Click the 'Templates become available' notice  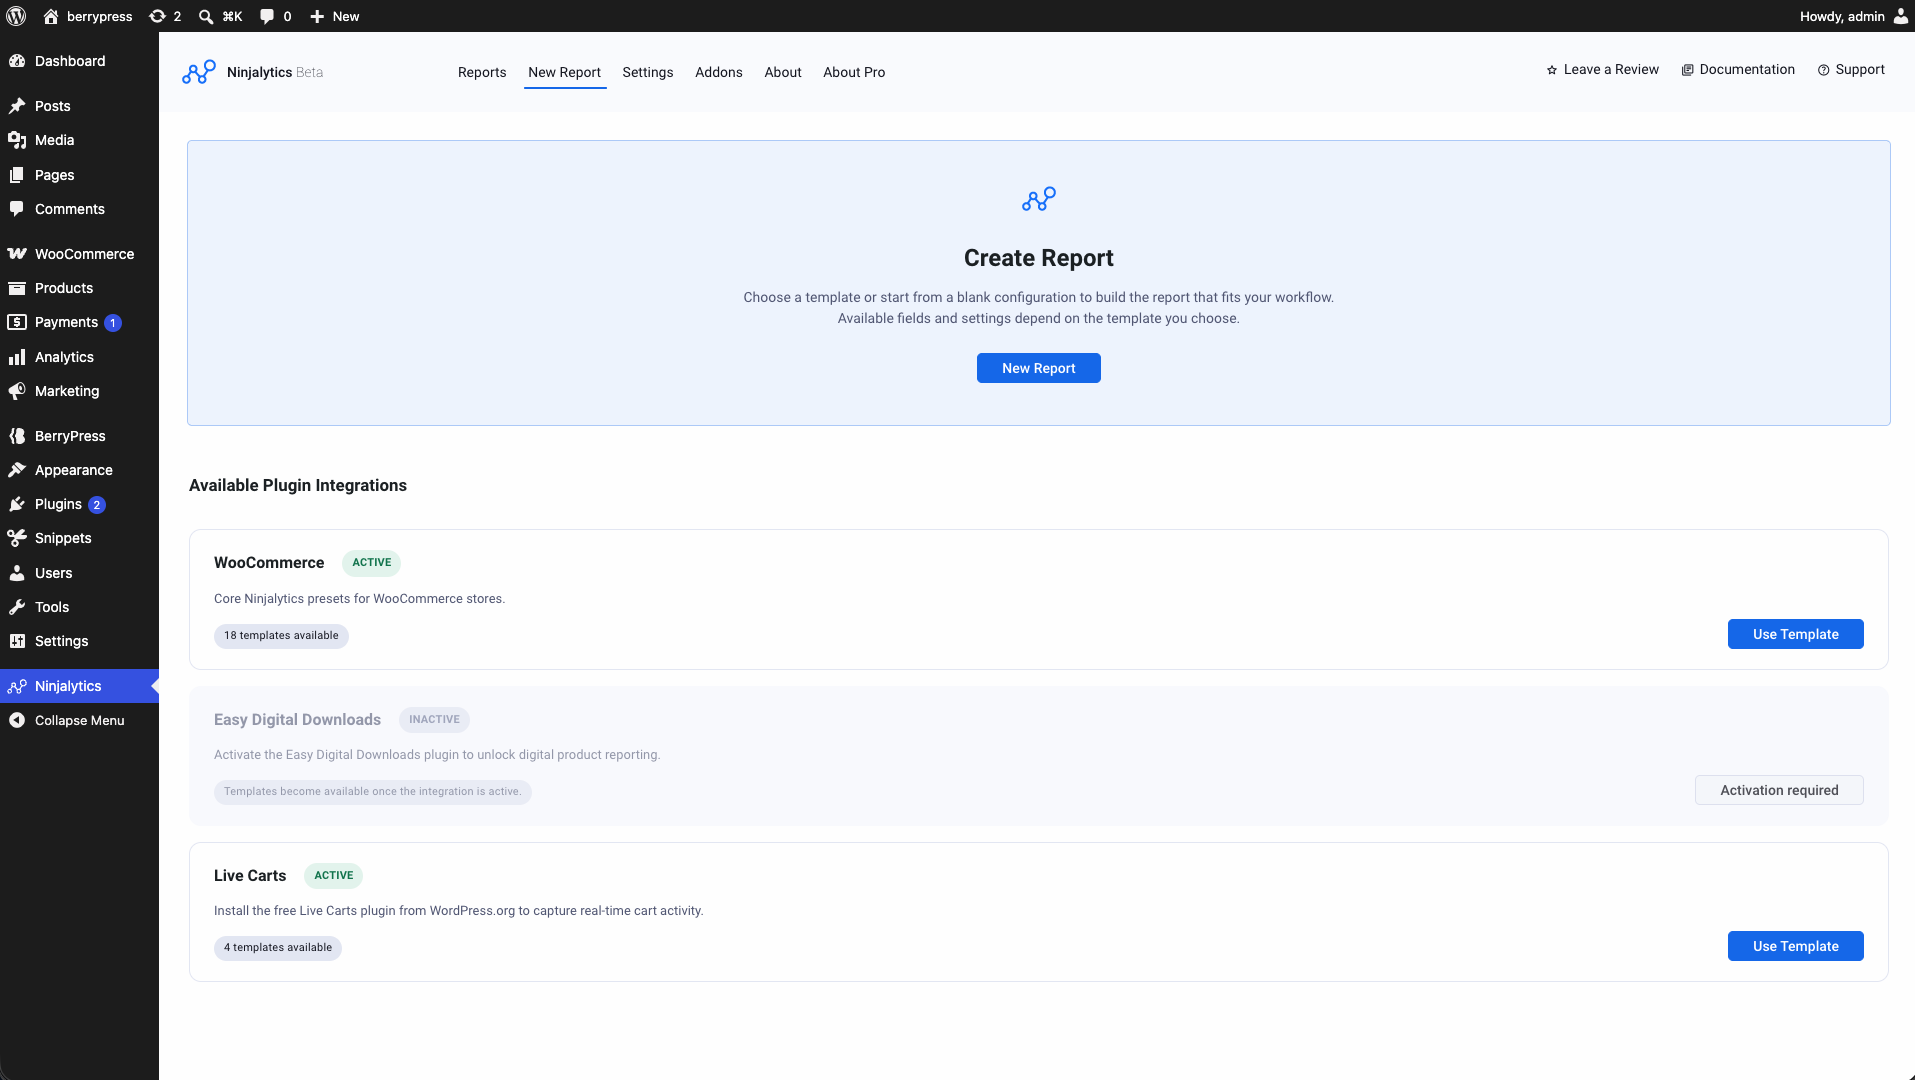[x=372, y=792]
